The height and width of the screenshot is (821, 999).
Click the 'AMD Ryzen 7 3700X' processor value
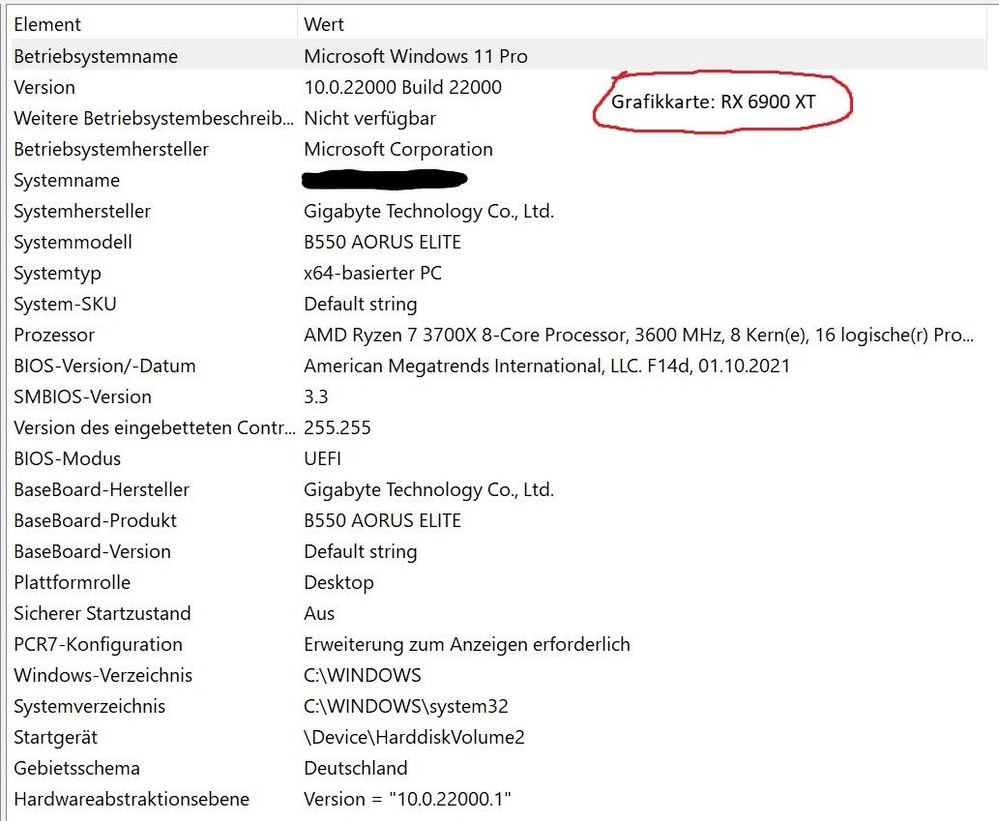(x=638, y=335)
